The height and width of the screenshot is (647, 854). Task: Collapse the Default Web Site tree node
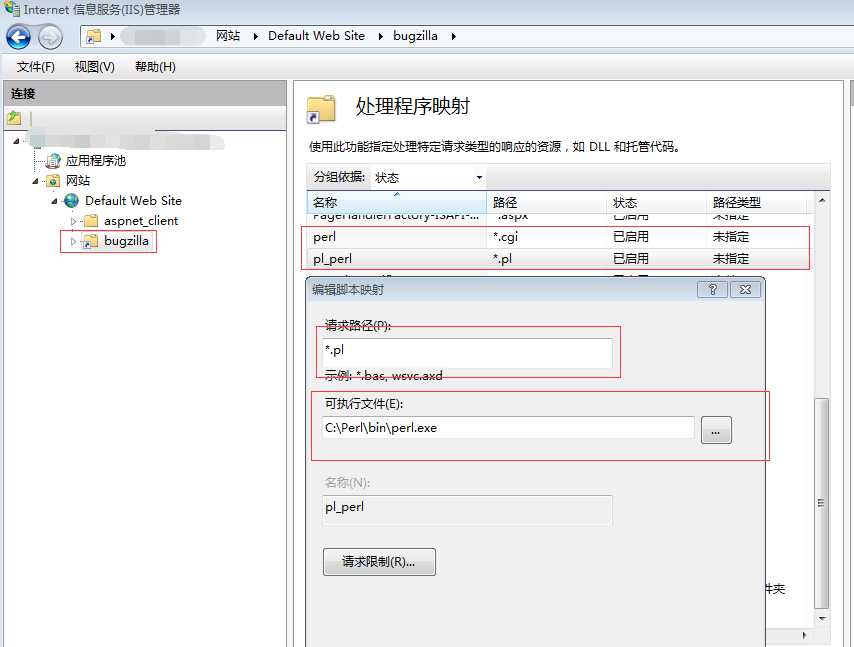point(54,202)
